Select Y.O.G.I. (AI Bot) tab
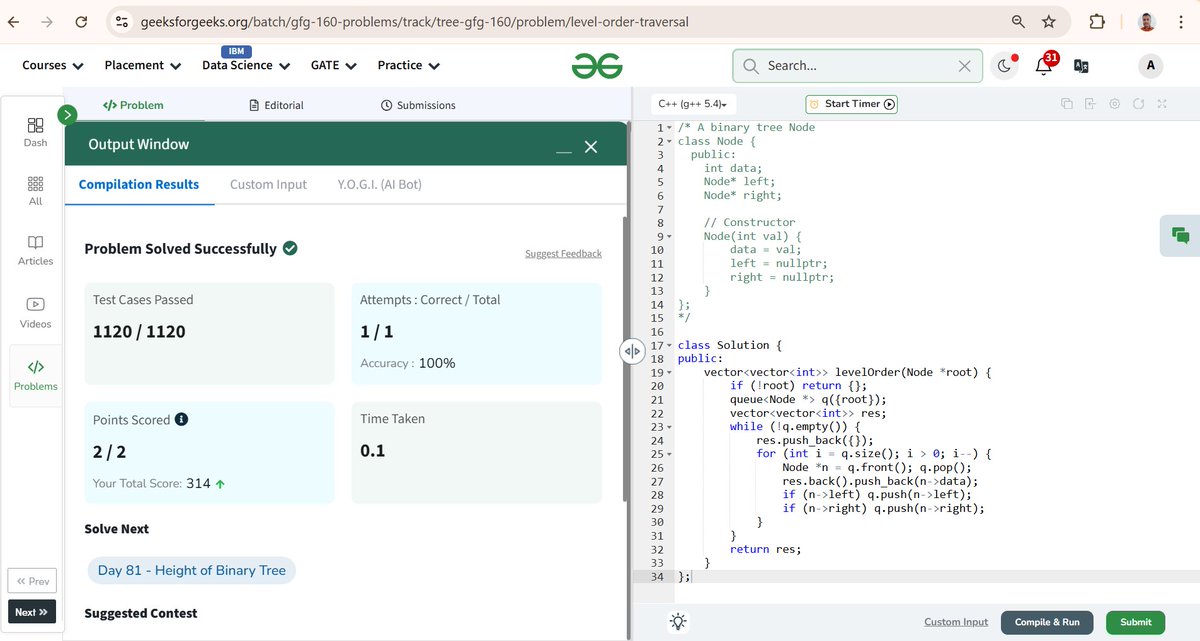This screenshot has width=1200, height=641. tap(380, 185)
